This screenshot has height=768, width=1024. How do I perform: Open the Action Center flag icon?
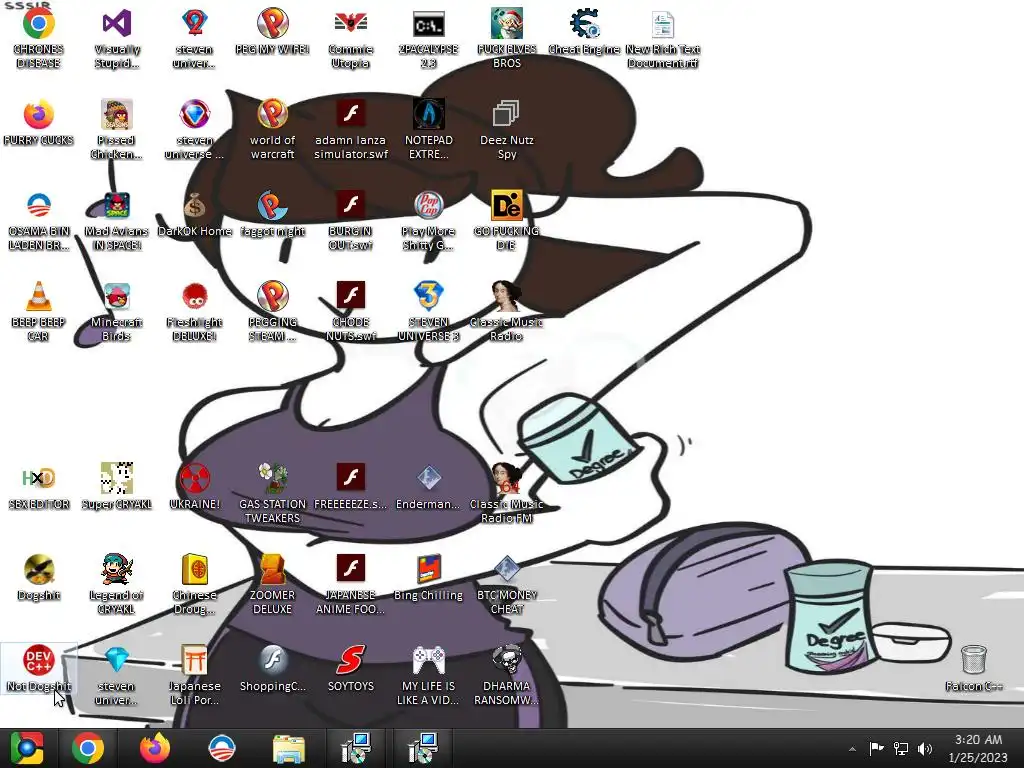click(876, 748)
